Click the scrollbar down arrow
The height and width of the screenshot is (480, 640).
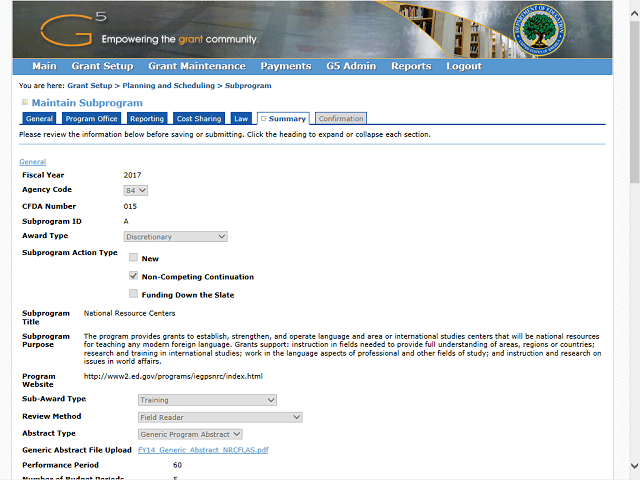pyautogui.click(x=634, y=466)
